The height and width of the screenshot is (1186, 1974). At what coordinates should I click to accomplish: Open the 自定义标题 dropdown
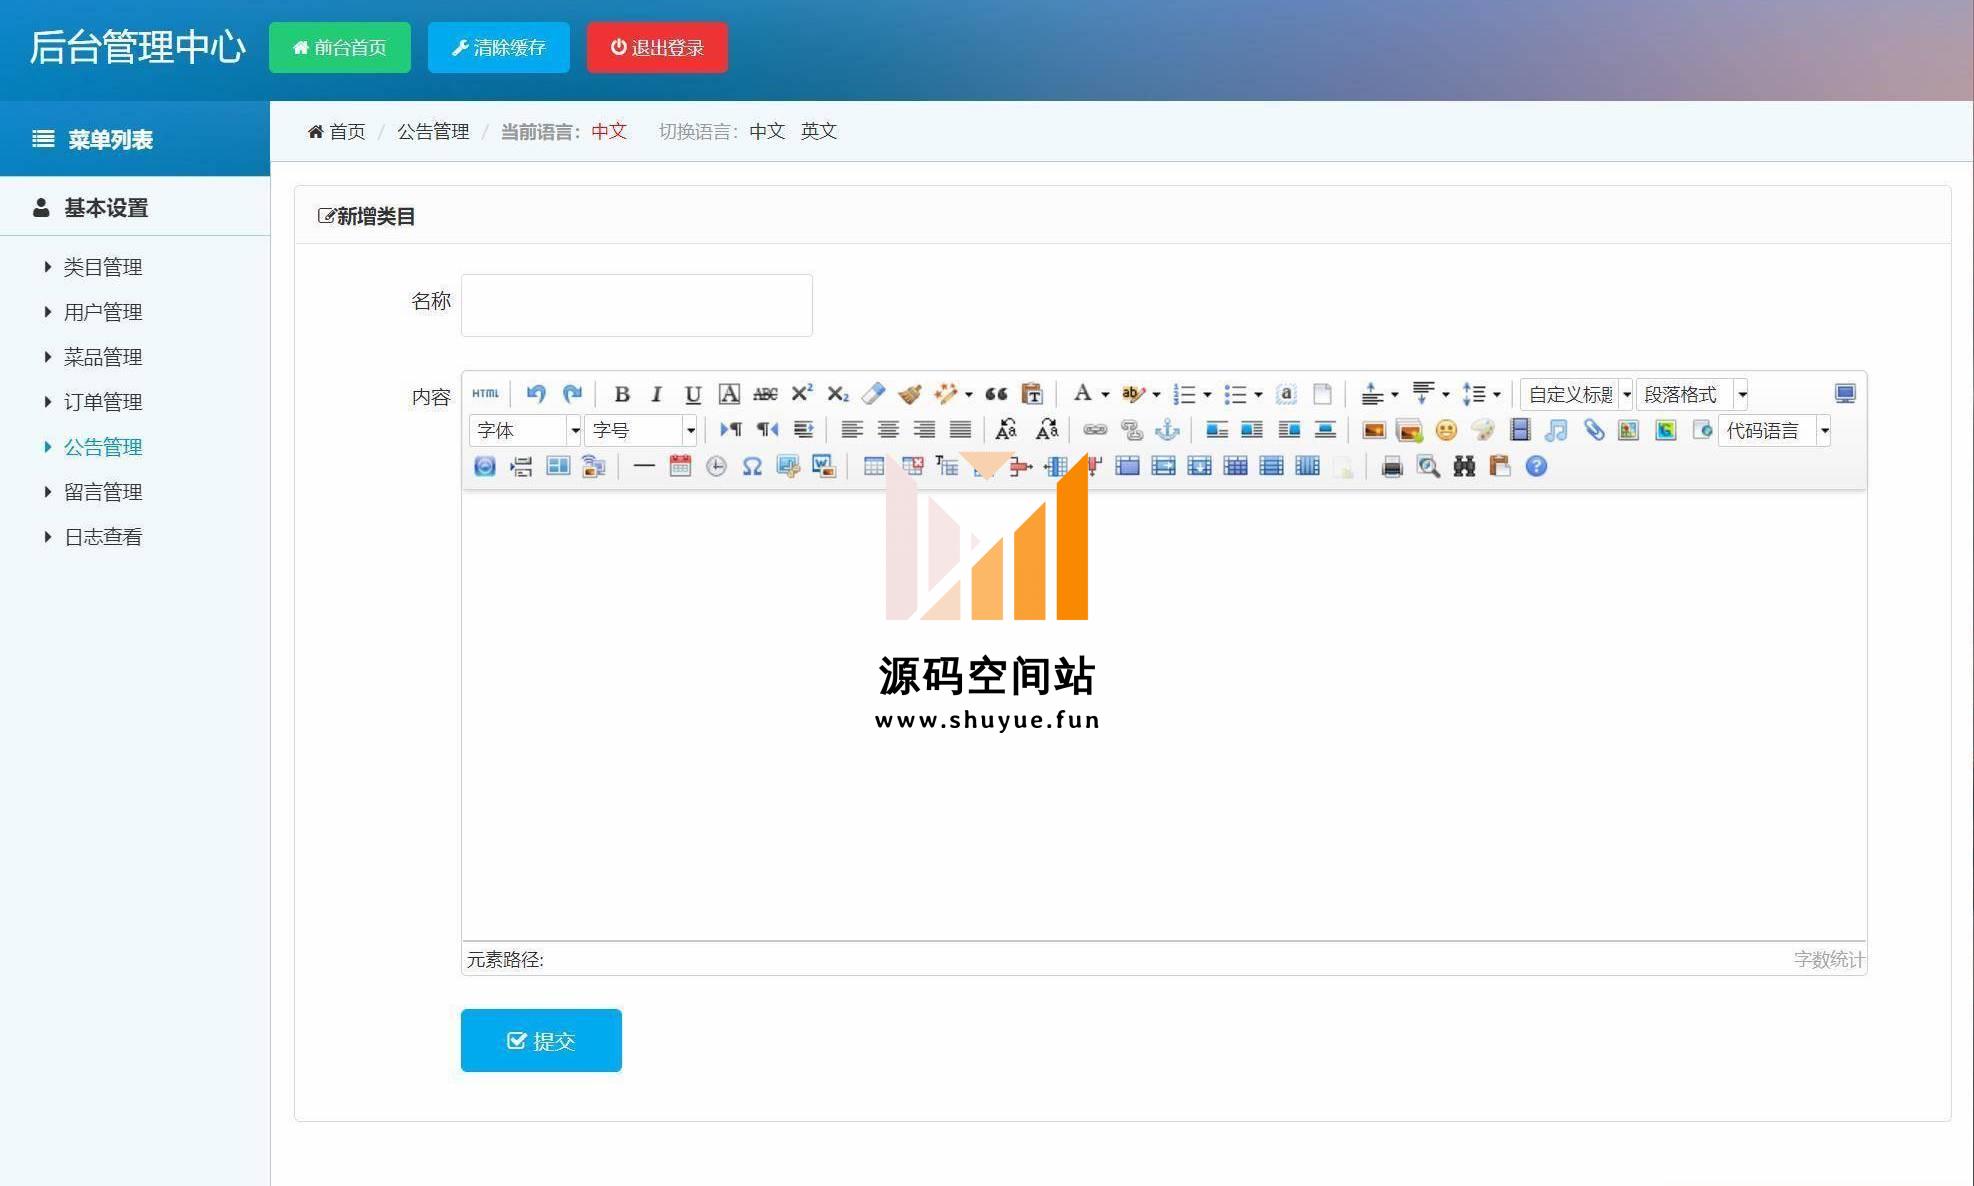[1577, 395]
